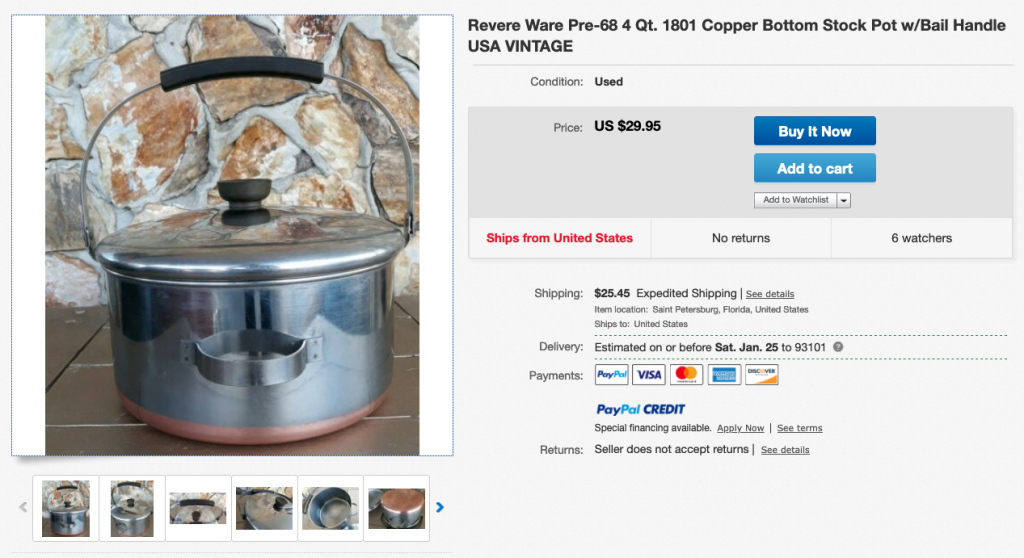Click the PayPal Credit logo
This screenshot has height=558, width=1024.
tap(640, 409)
